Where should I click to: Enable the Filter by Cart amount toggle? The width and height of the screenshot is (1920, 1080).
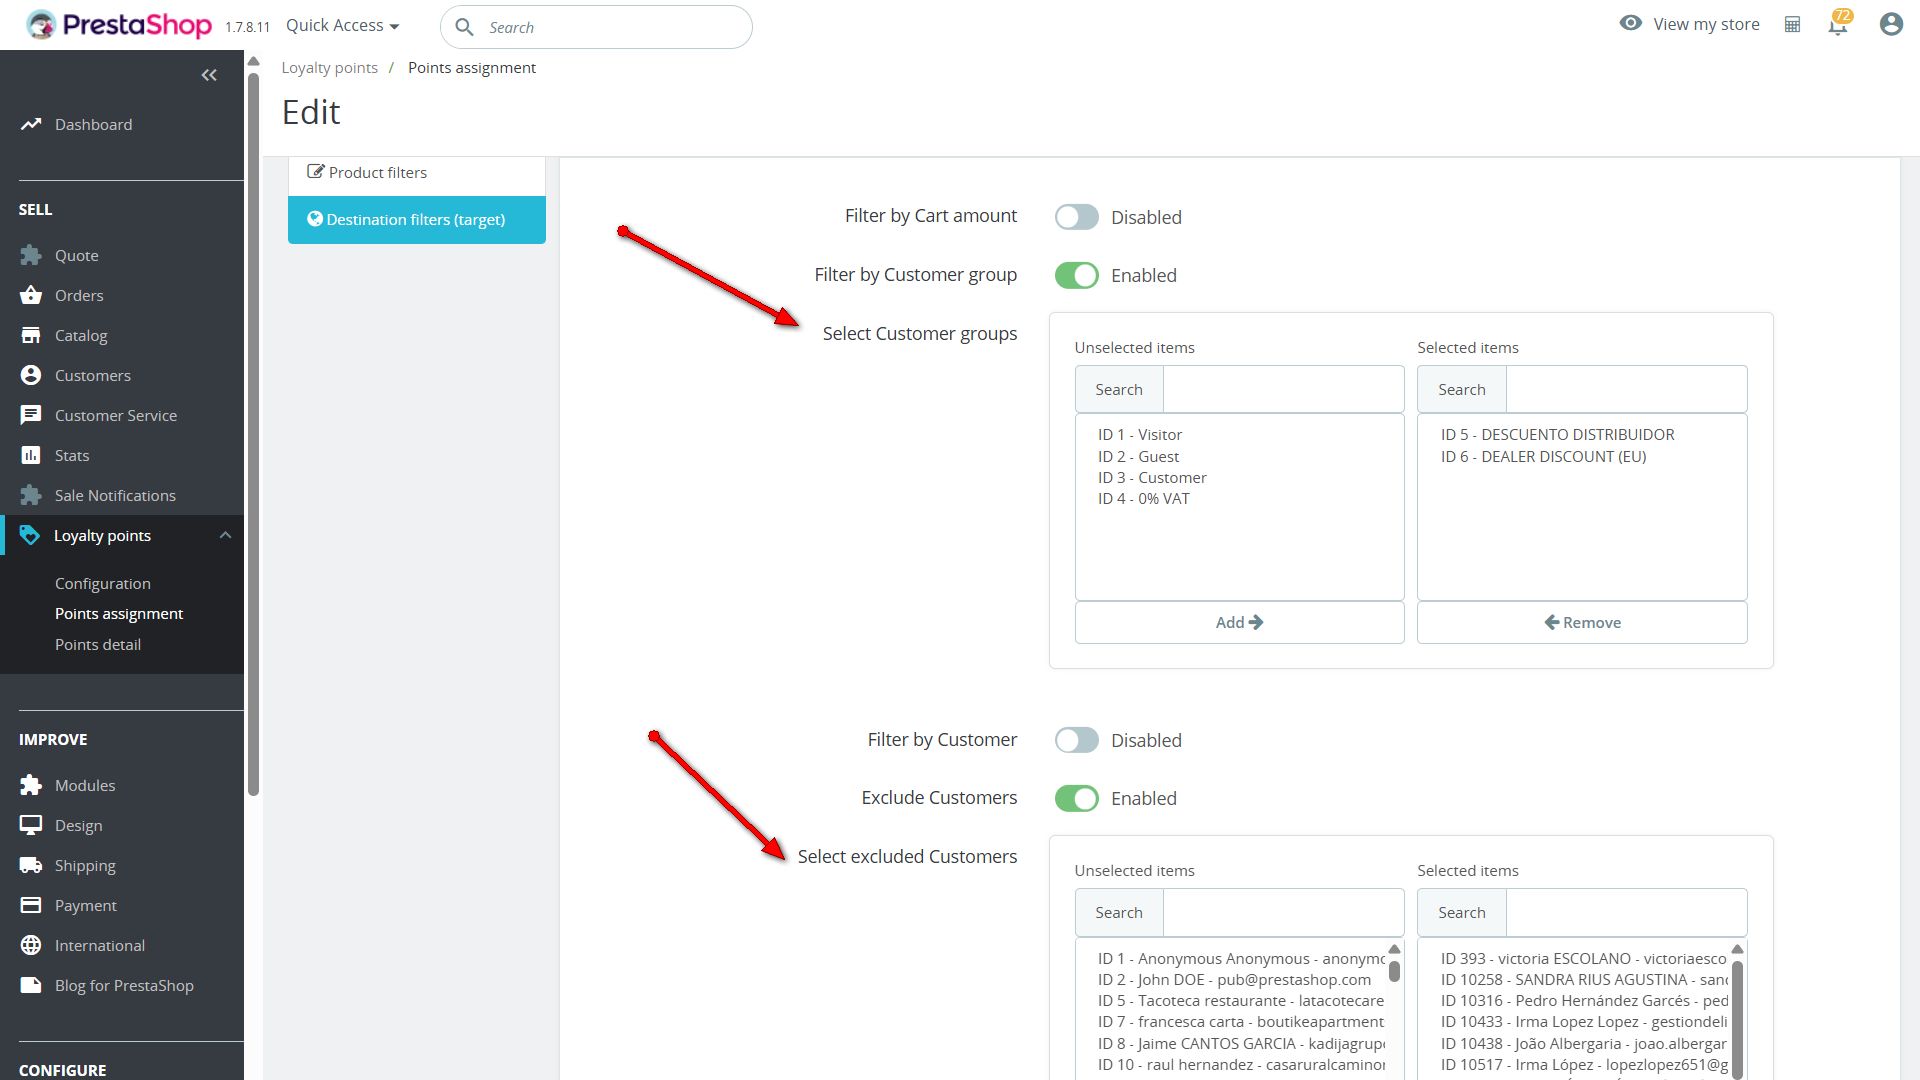[1076, 217]
